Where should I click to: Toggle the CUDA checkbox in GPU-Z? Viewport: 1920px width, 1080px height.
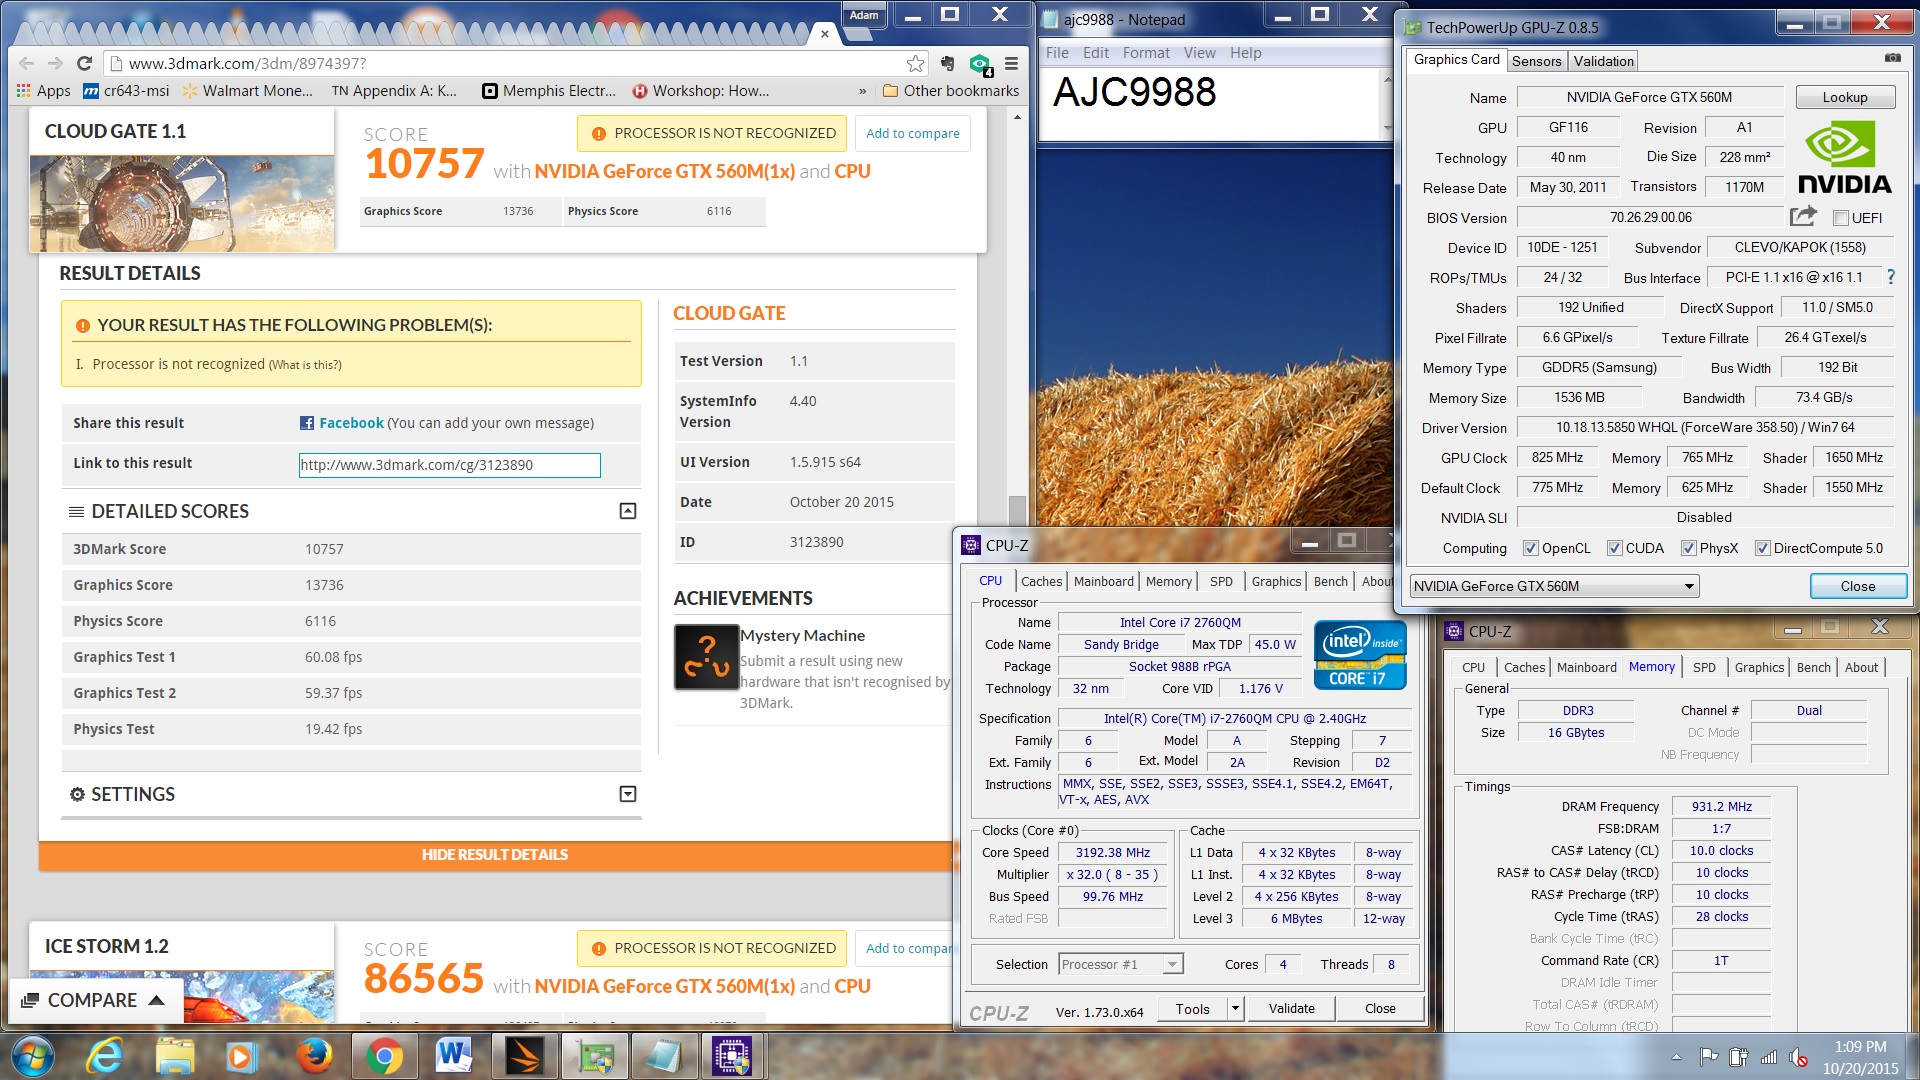[1614, 548]
